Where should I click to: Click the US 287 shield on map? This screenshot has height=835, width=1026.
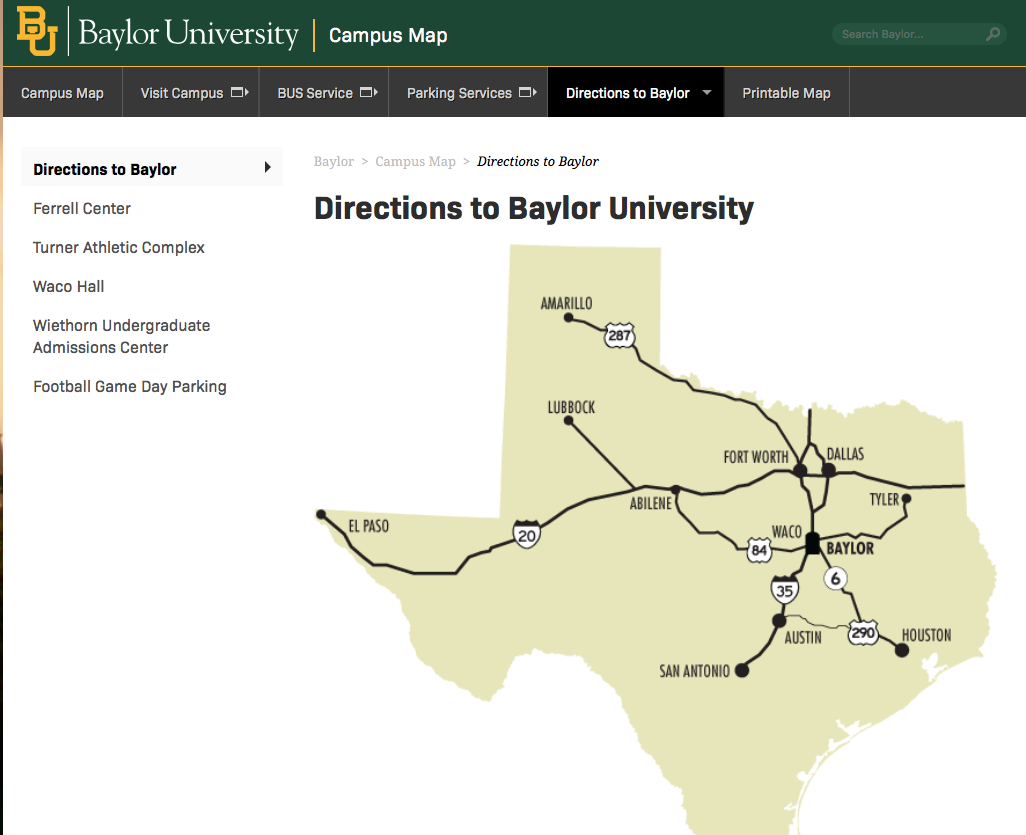620,335
